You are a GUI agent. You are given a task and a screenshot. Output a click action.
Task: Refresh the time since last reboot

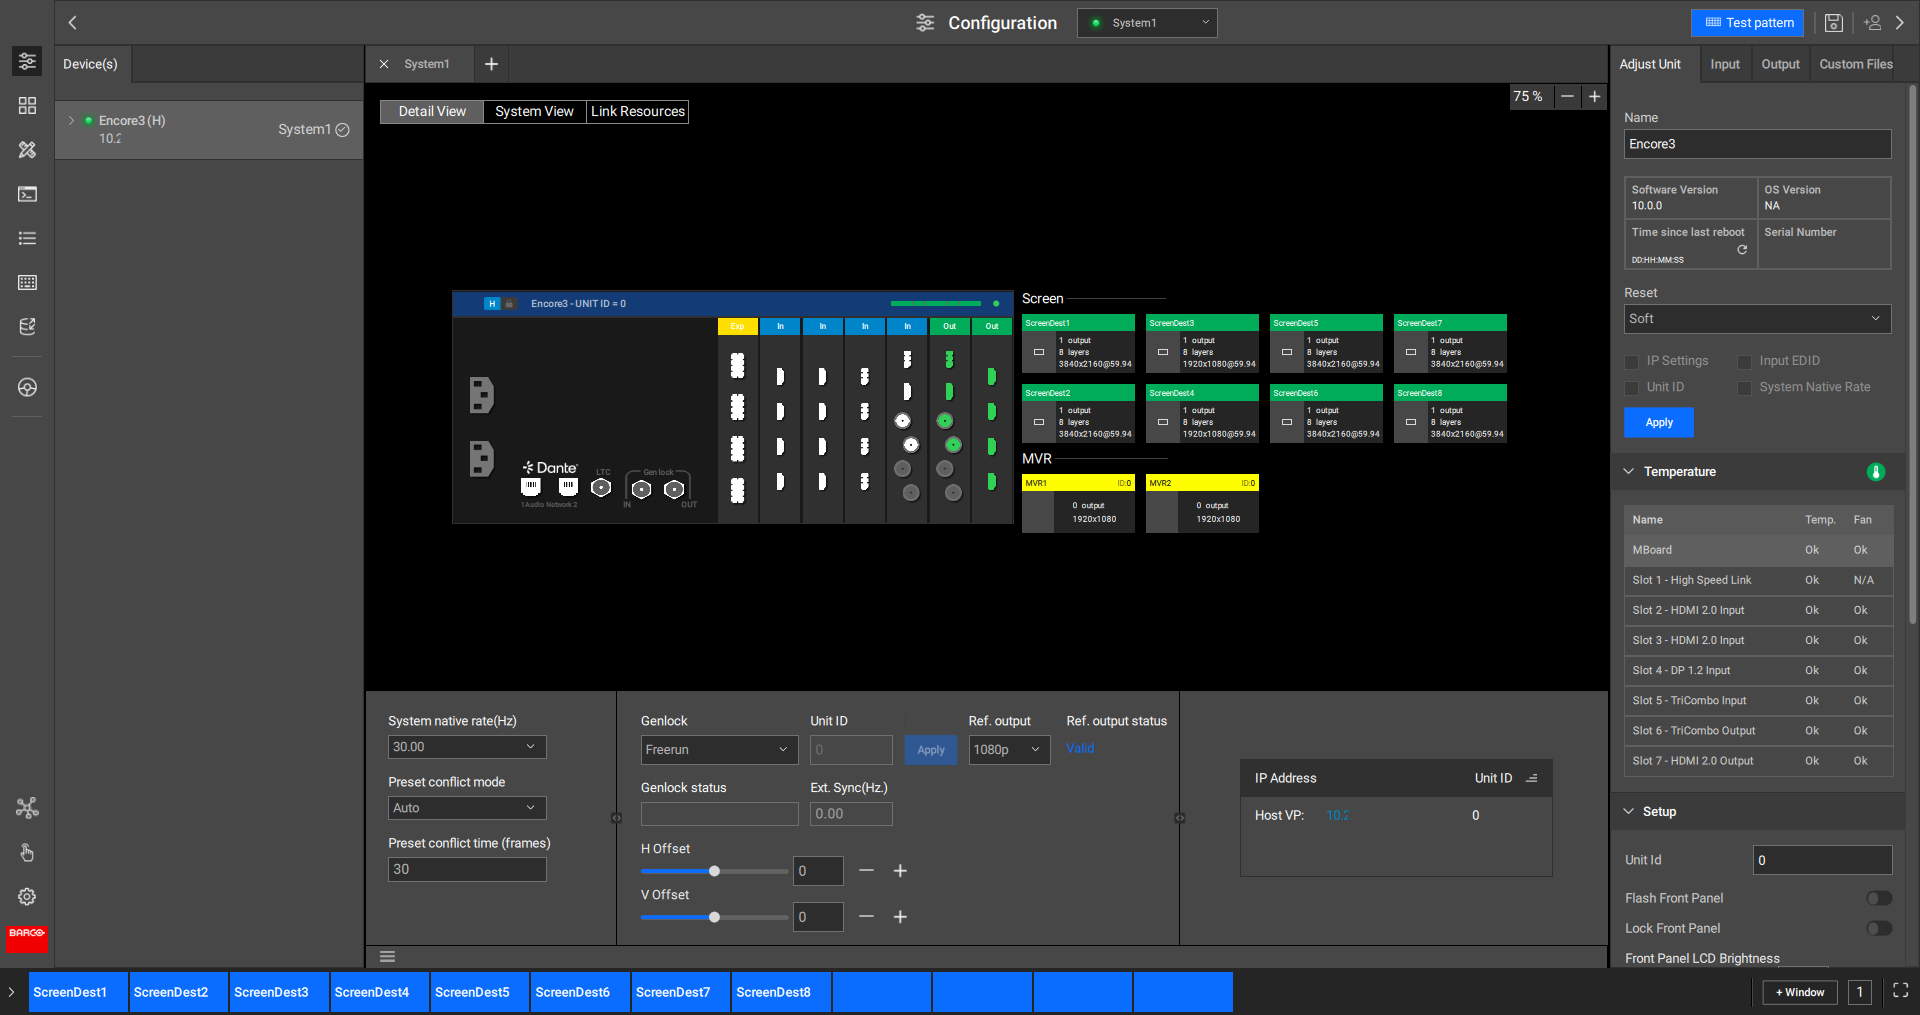1742,250
